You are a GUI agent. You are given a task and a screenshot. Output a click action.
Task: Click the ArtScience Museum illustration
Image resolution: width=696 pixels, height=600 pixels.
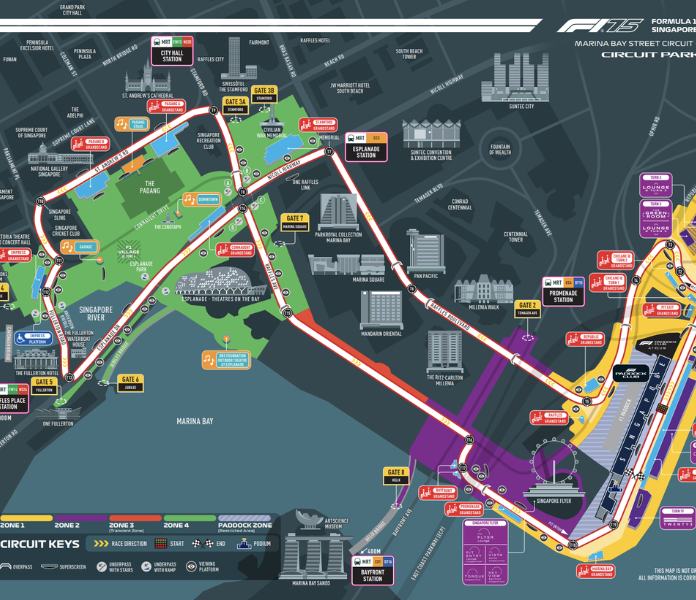point(309,519)
